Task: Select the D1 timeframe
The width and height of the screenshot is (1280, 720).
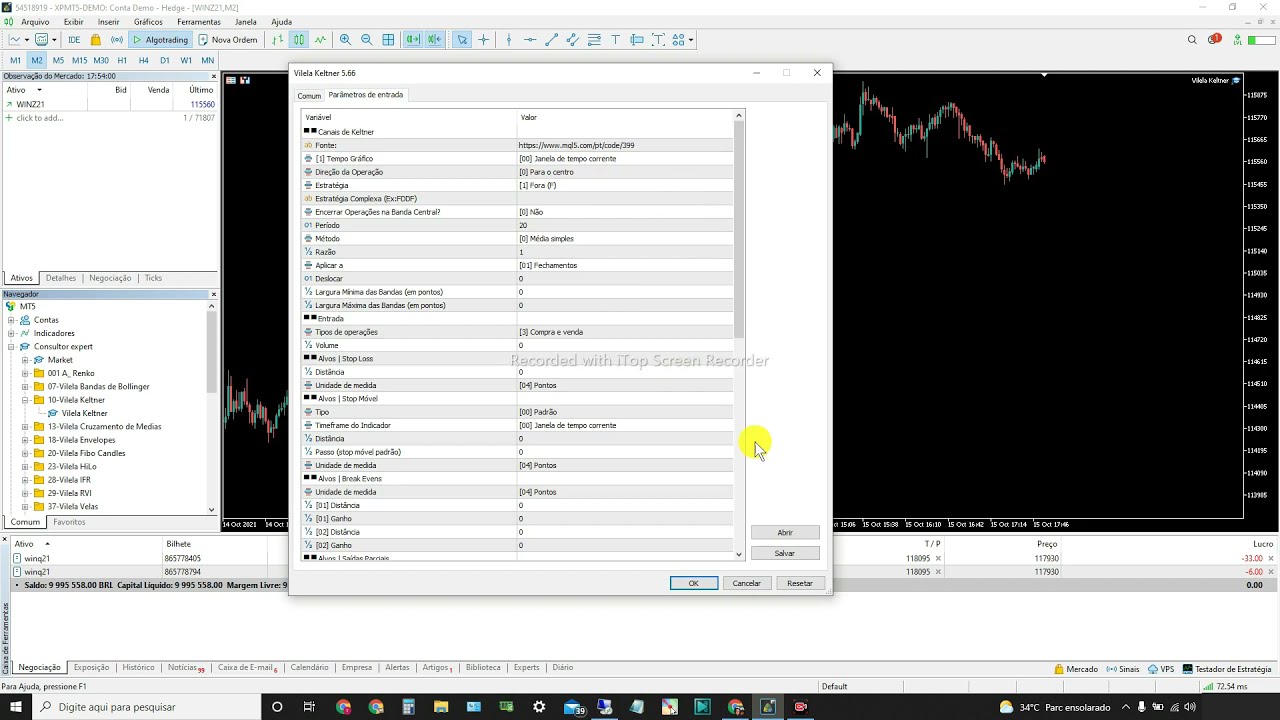Action: [165, 60]
